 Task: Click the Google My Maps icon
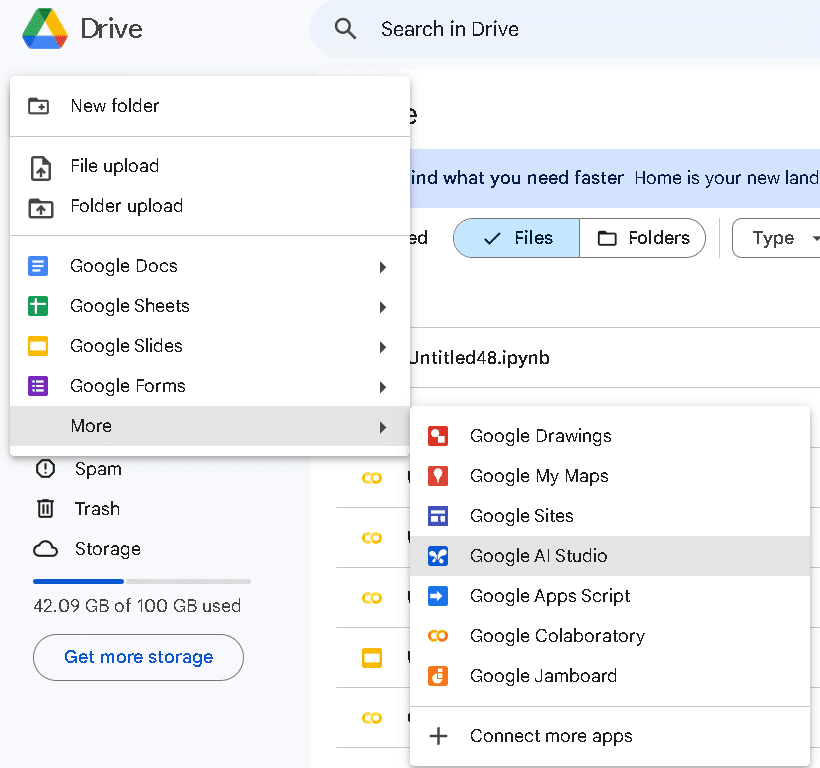tap(438, 476)
